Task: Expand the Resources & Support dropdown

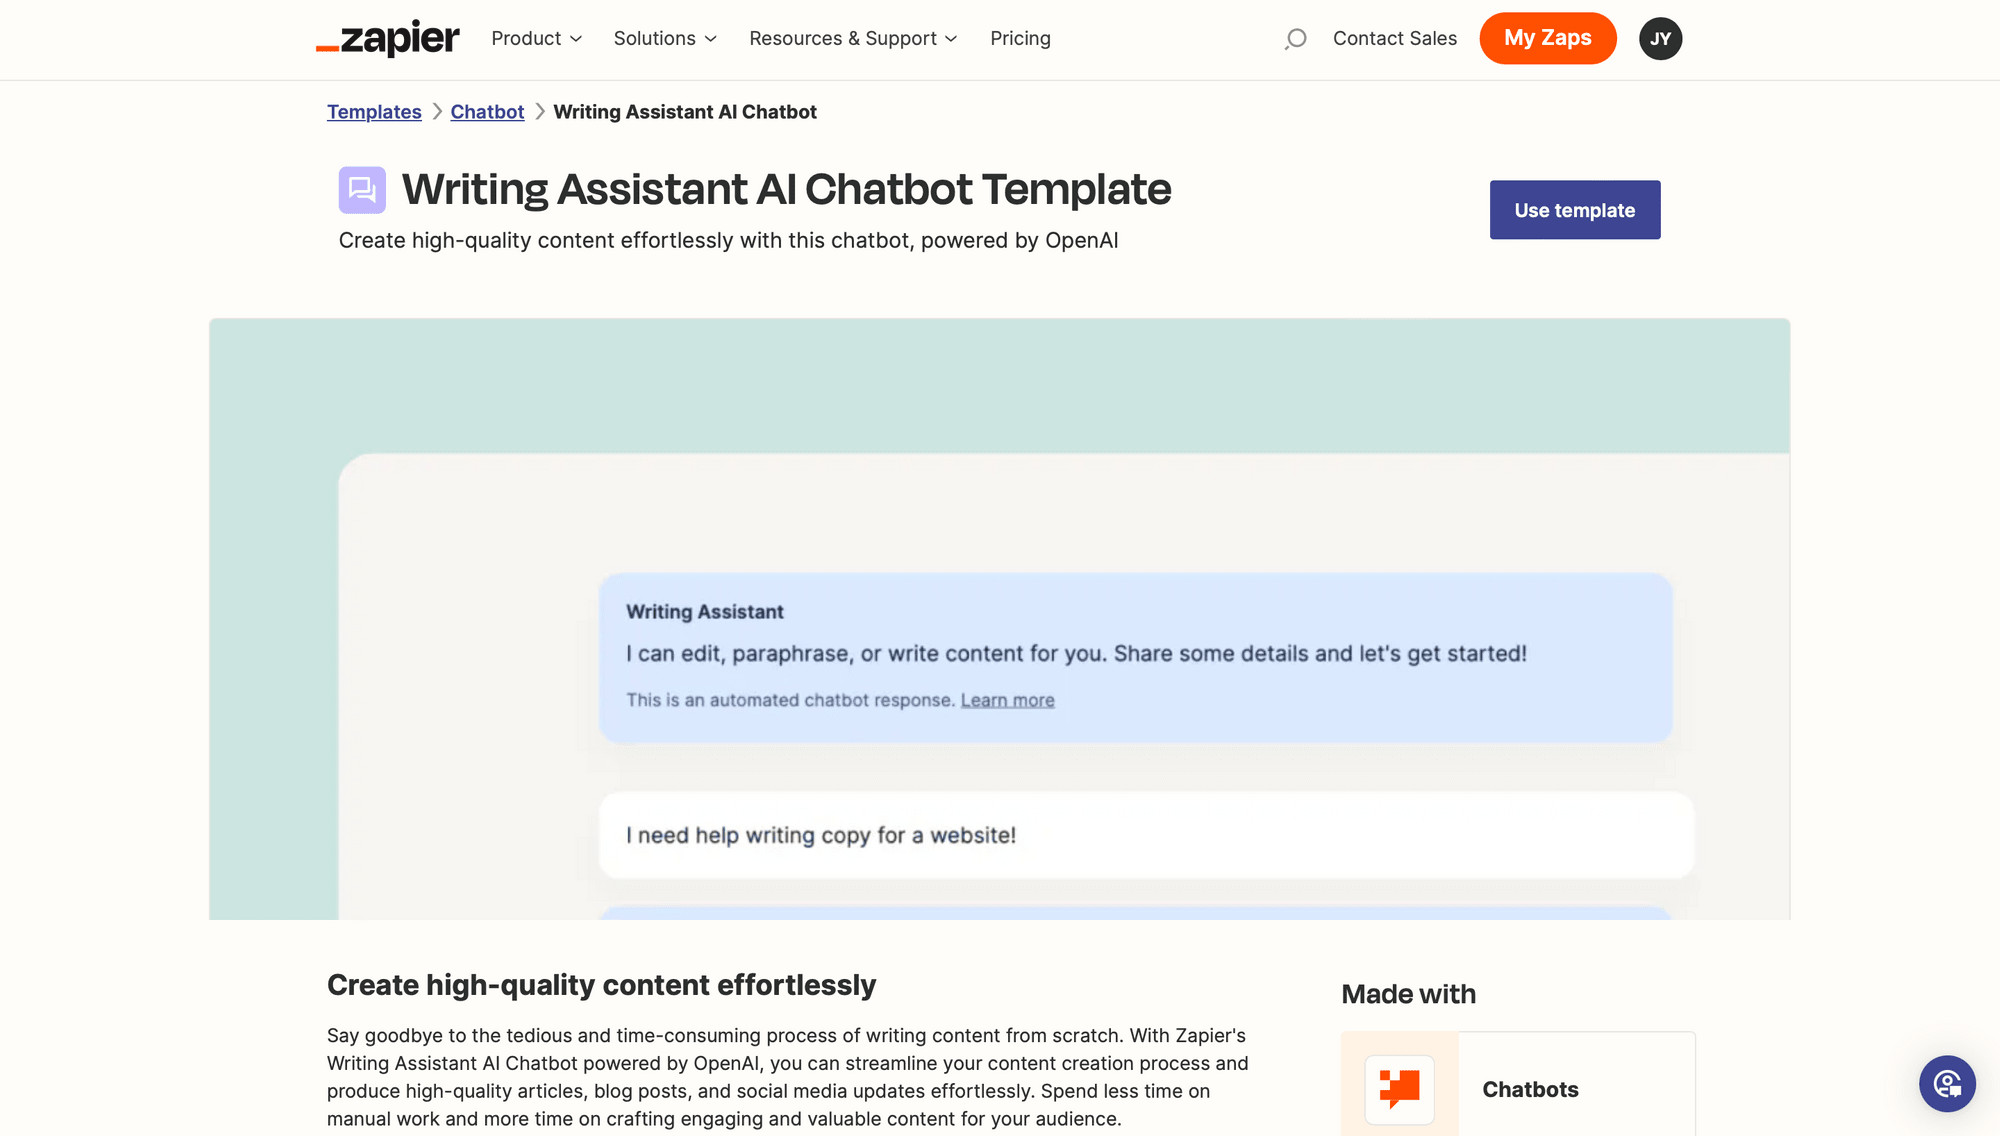Action: point(853,38)
